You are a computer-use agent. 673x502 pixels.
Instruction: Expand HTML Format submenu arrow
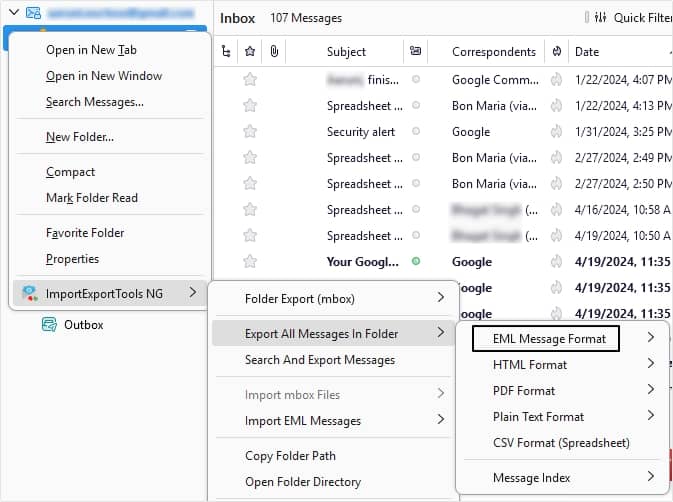coord(651,363)
